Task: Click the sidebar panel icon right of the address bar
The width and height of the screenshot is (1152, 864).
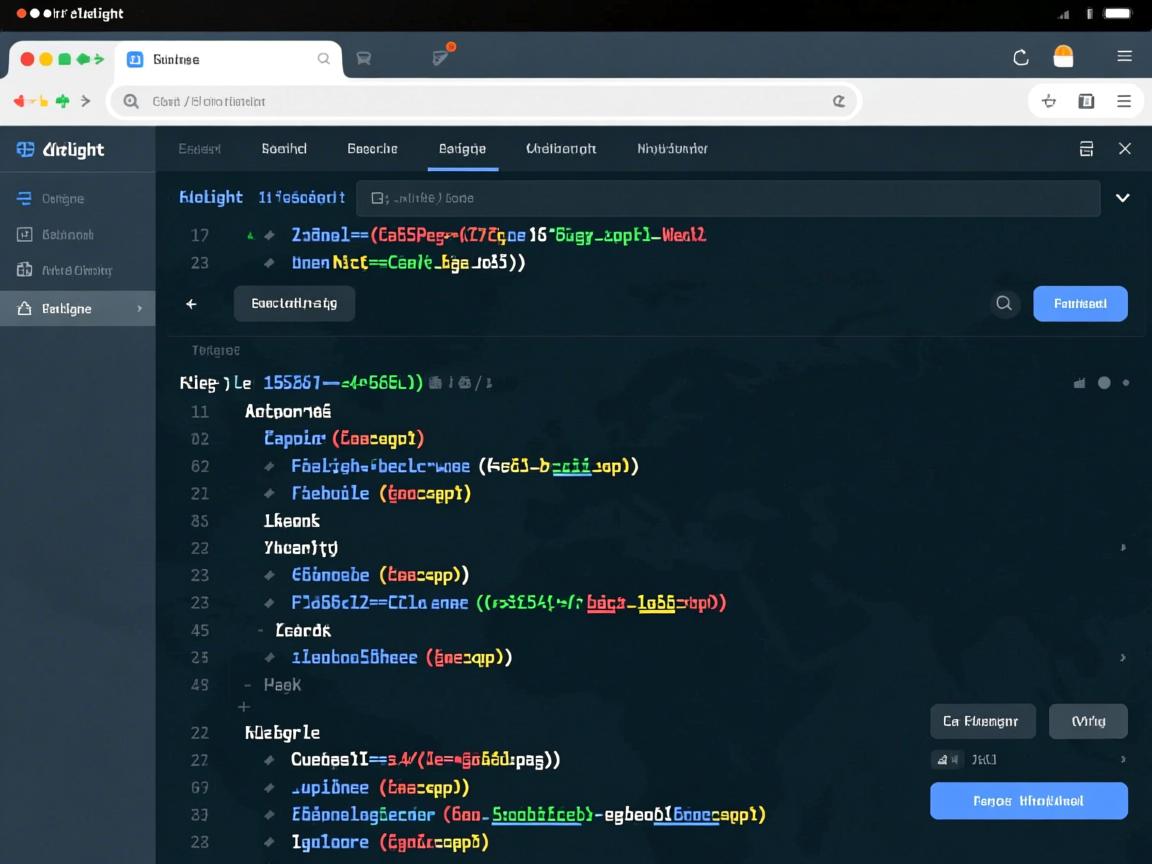Action: [1086, 101]
